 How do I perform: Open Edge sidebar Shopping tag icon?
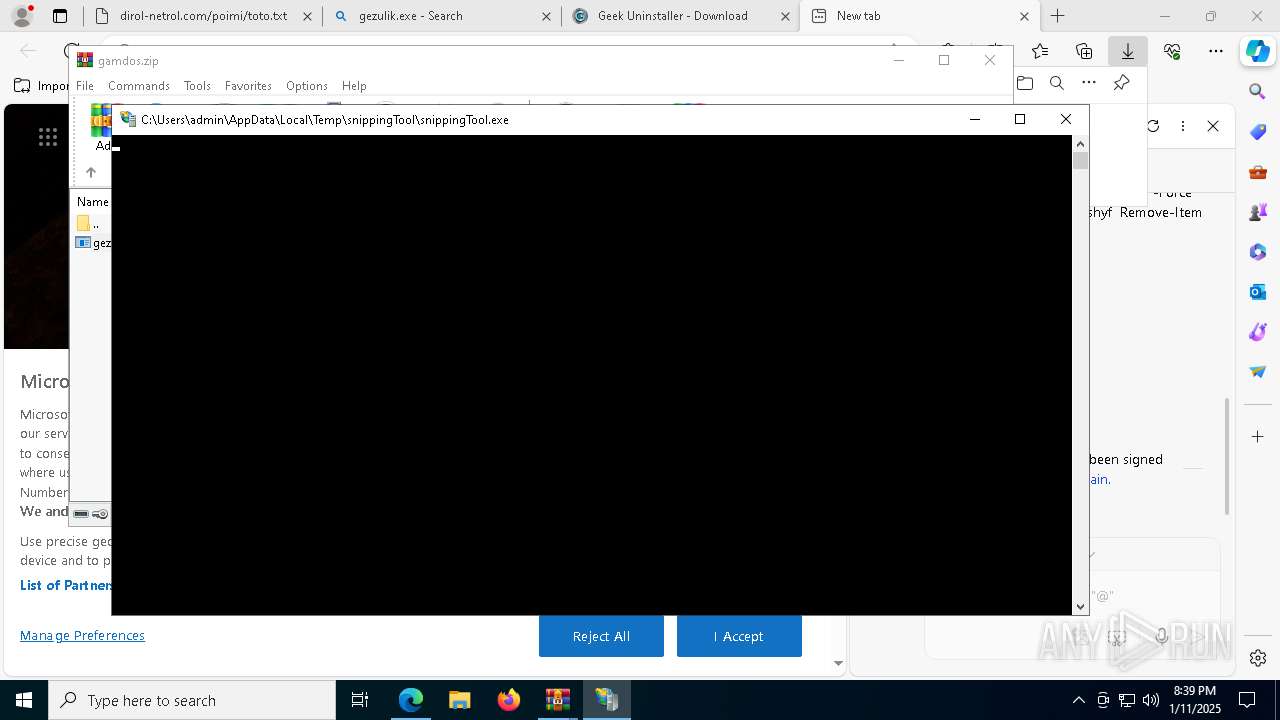1258,132
